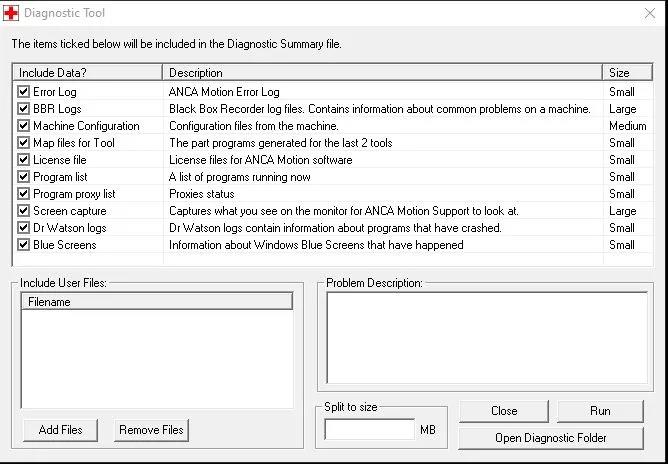Uncheck the License file checkbox
This screenshot has width=668, height=464.
(23, 160)
